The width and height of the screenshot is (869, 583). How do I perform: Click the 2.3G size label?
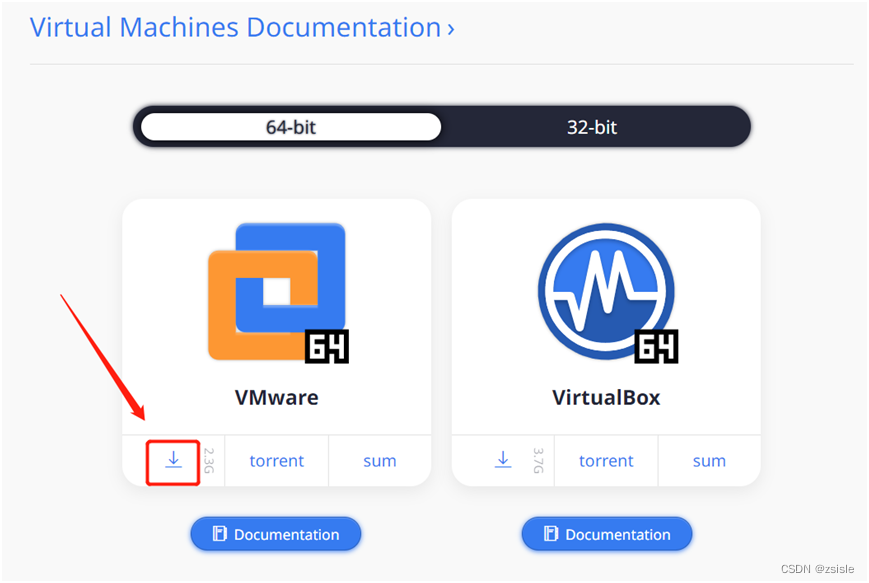tap(208, 461)
